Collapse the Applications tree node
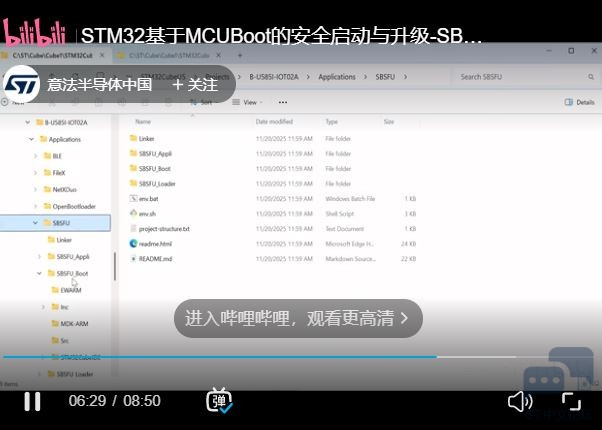The height and width of the screenshot is (430, 602). [31, 139]
